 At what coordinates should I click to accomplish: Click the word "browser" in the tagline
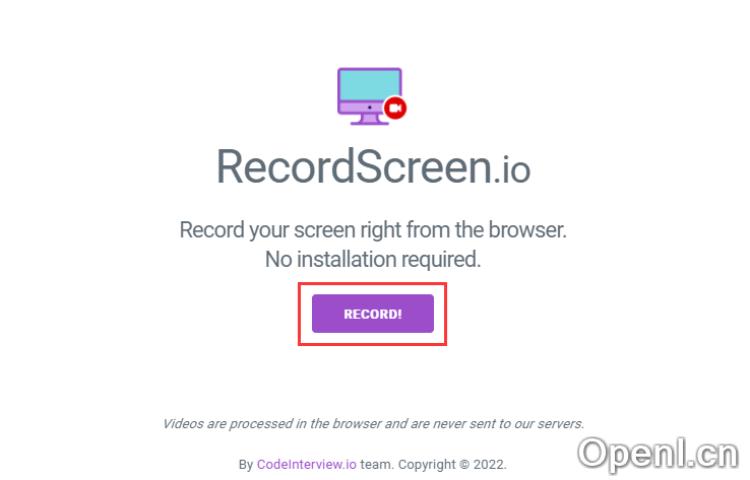tap(525, 229)
